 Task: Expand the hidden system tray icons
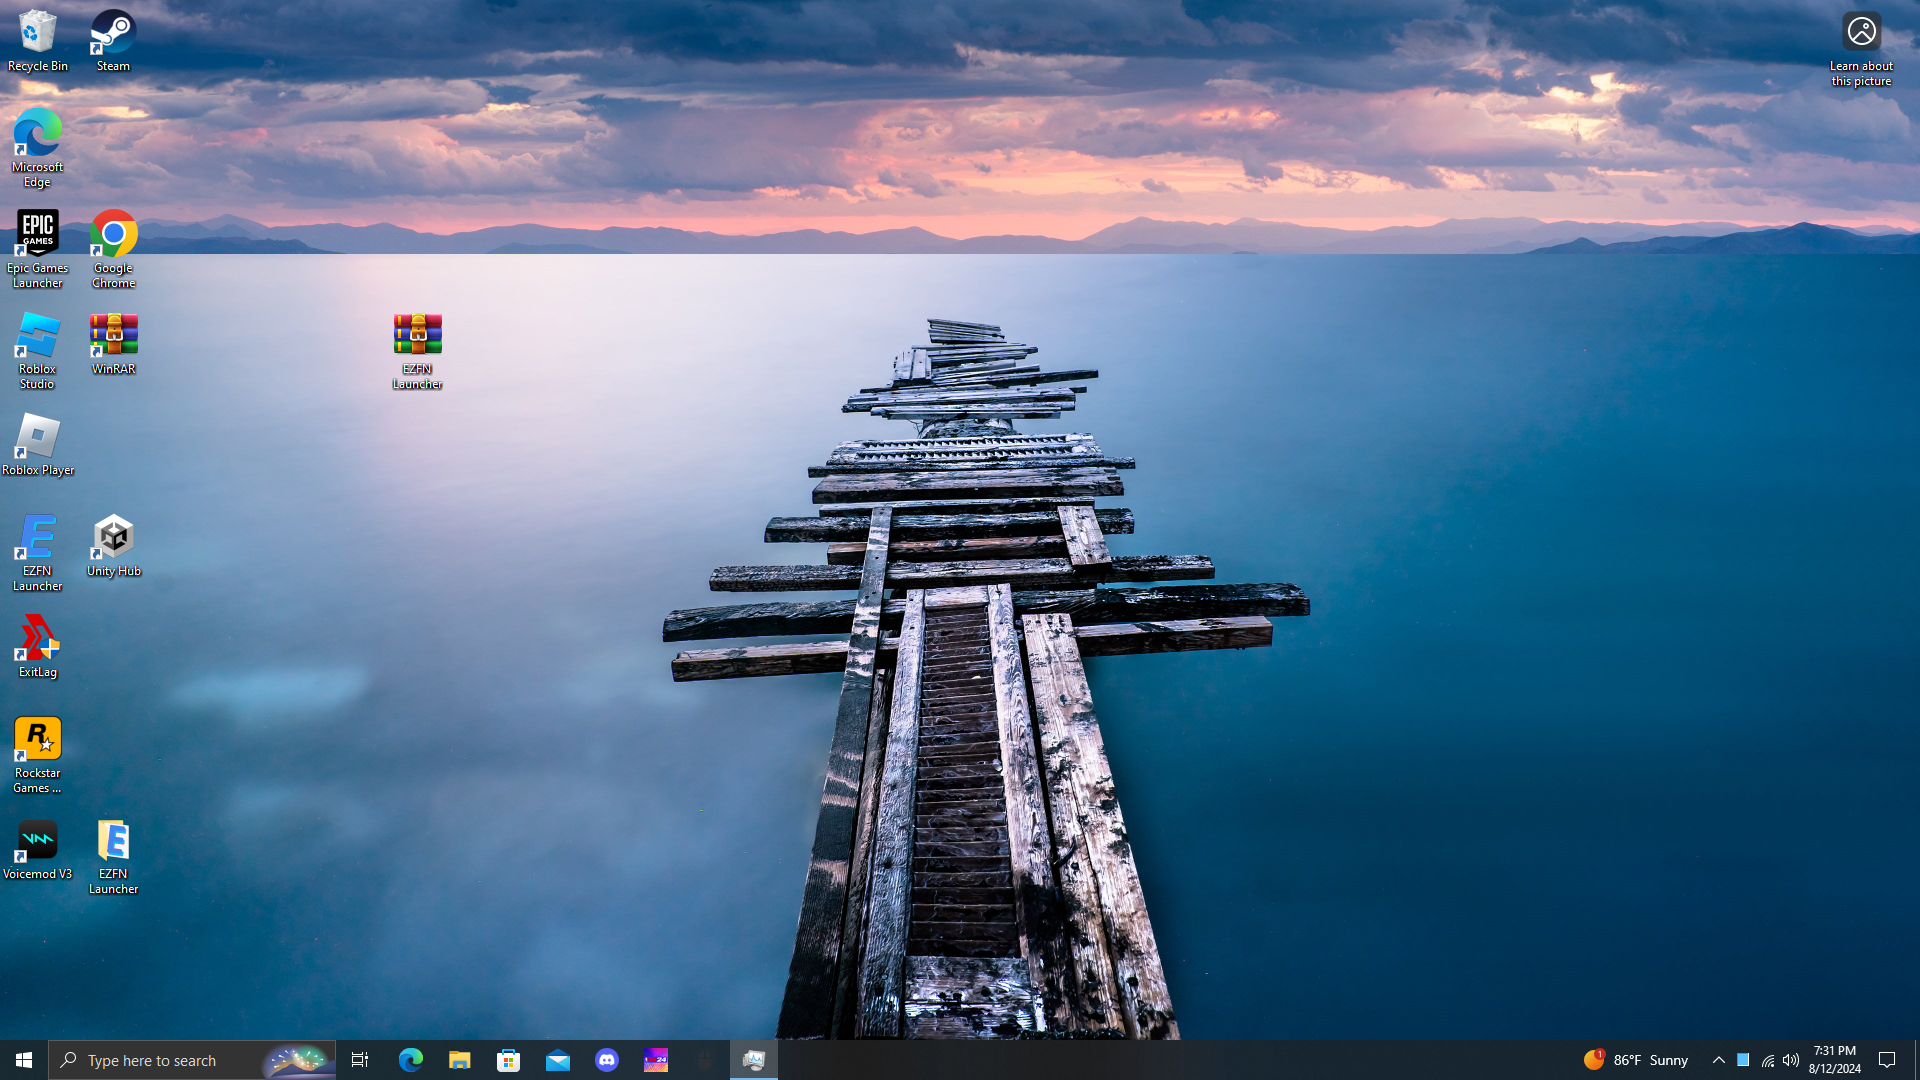pos(1718,1060)
